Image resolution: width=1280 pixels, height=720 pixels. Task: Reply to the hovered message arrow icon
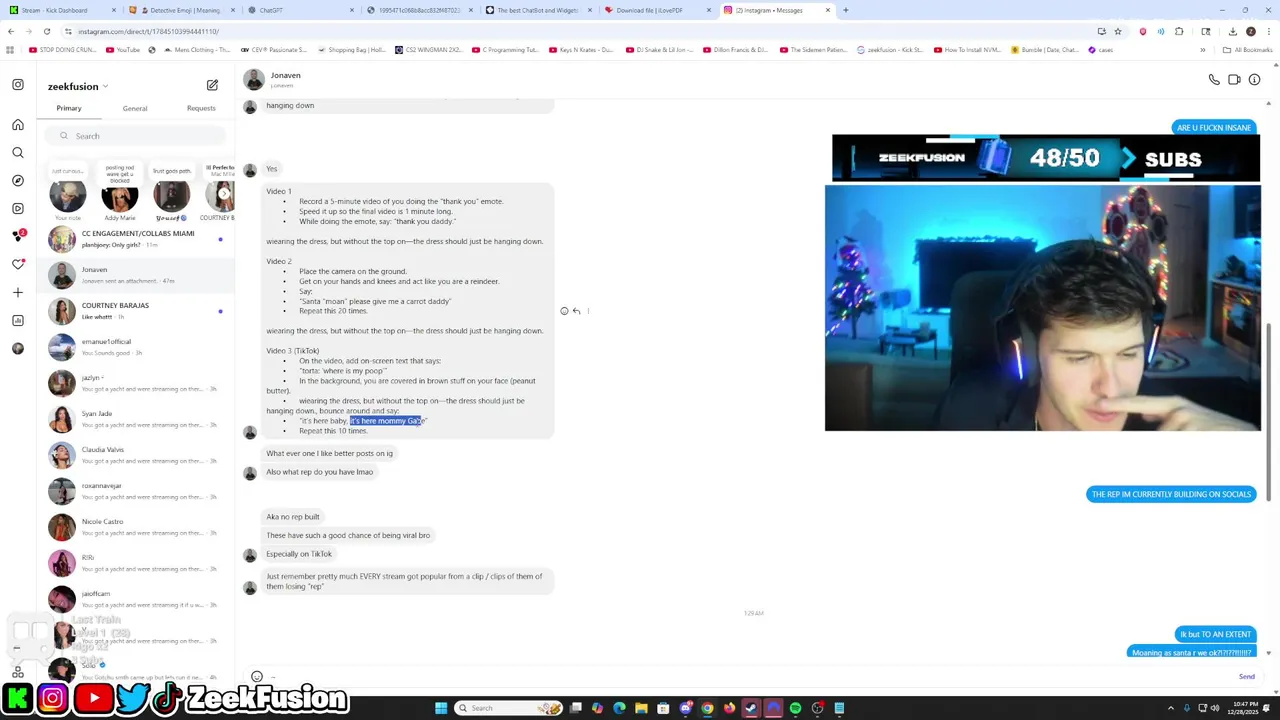(576, 311)
